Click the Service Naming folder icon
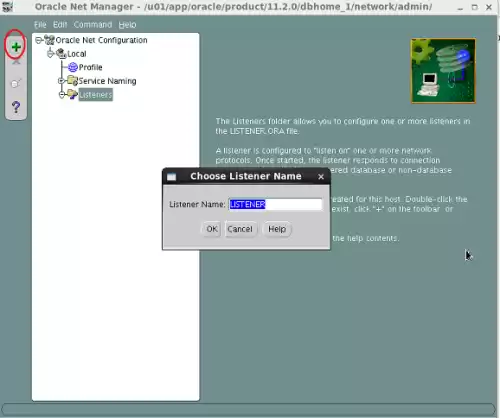The height and width of the screenshot is (418, 500). 72,81
